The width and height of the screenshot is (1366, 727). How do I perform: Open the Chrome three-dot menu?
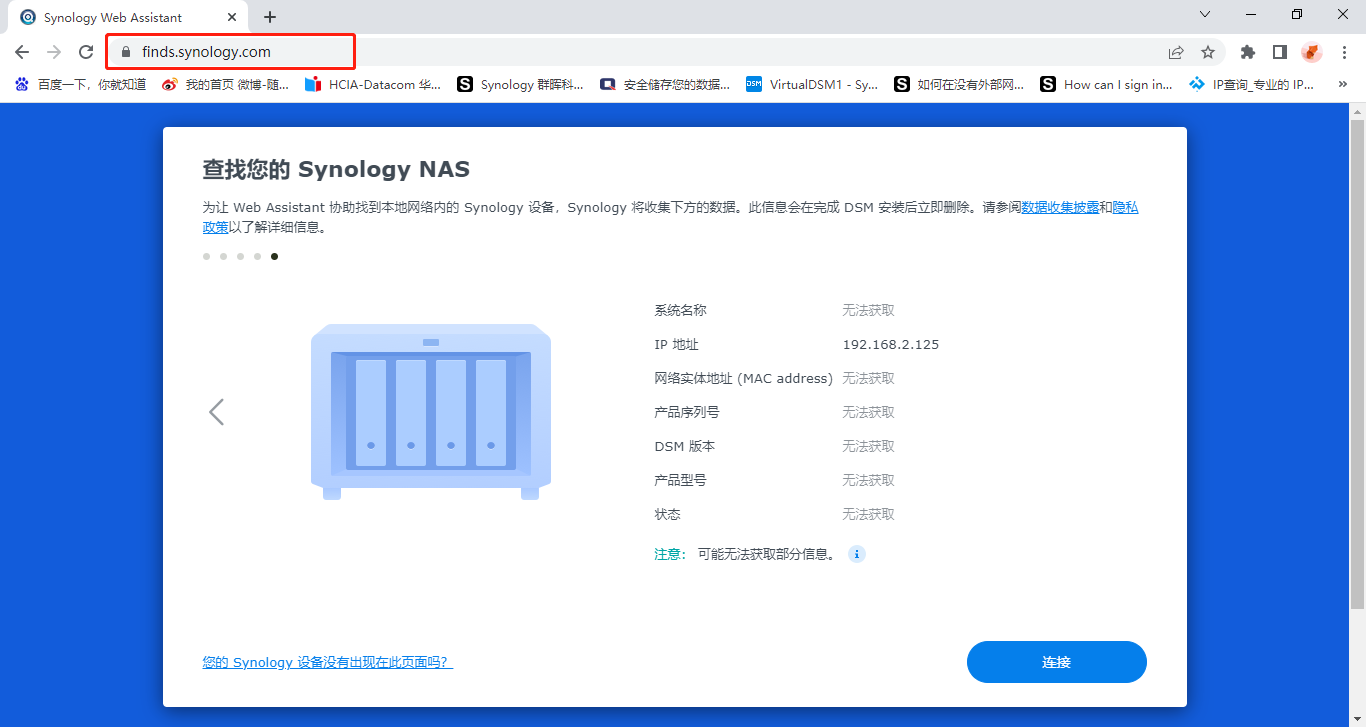pos(1344,52)
